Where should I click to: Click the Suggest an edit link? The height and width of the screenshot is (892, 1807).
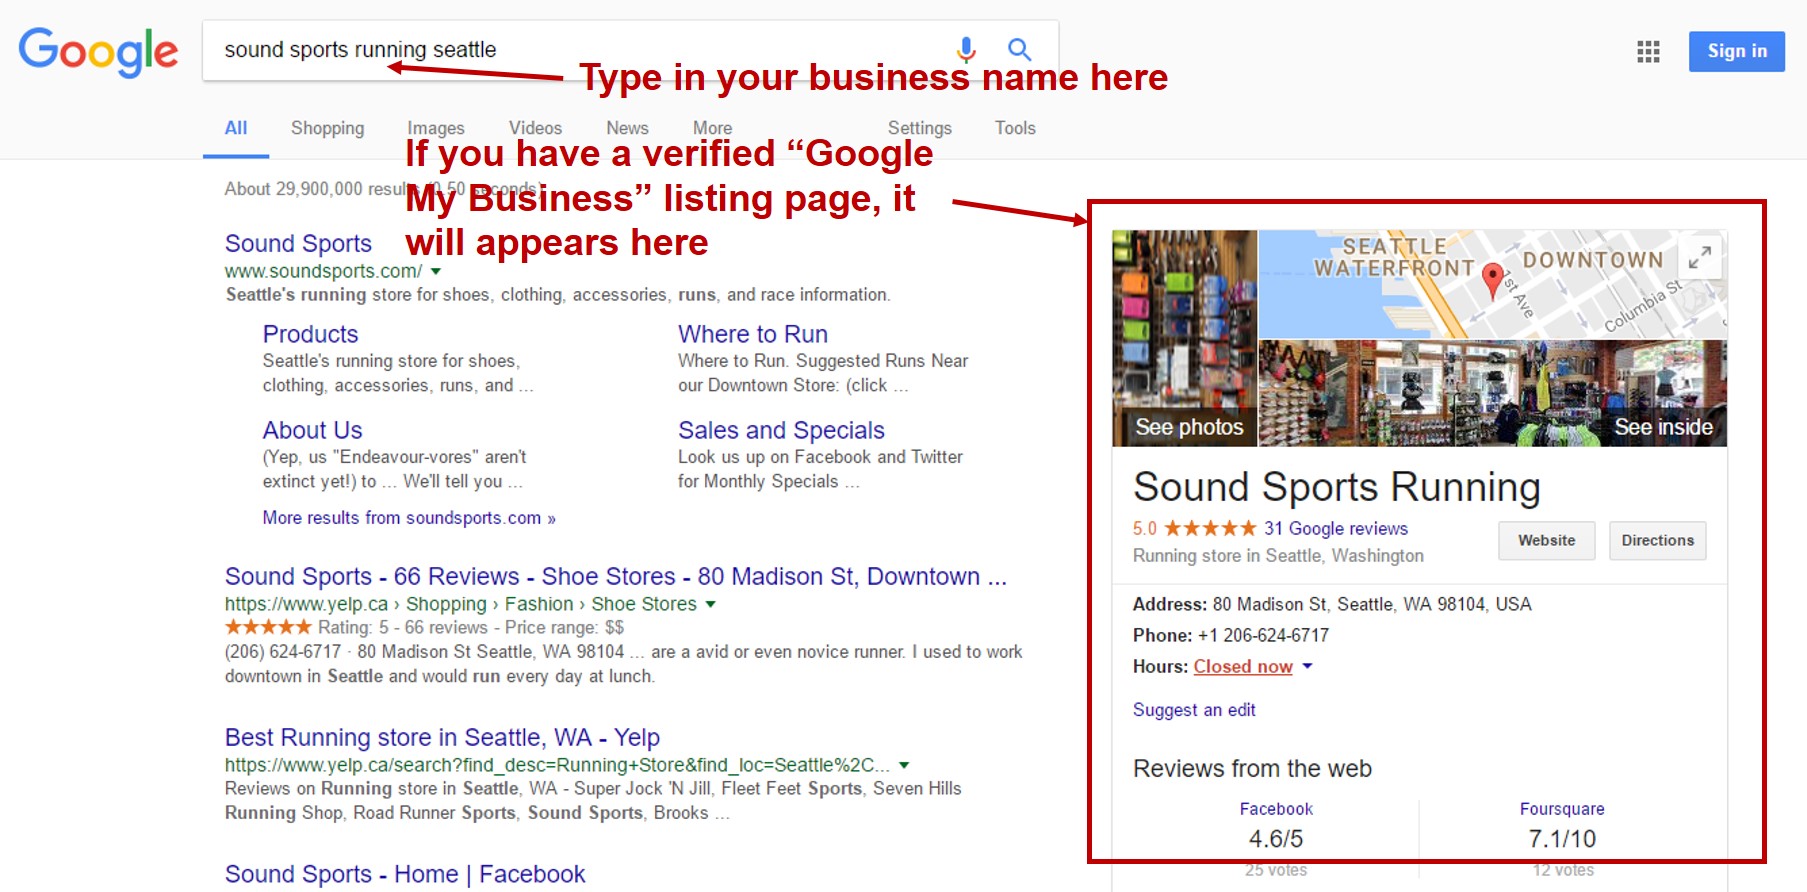coord(1194,710)
